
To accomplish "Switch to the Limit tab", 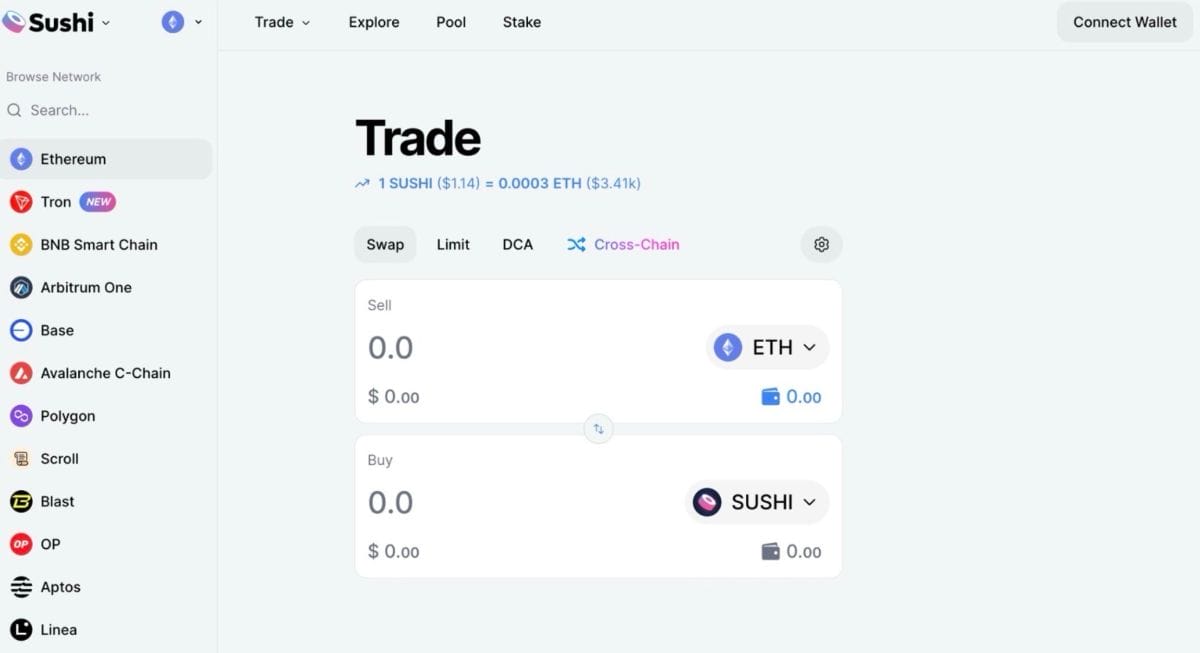I will tap(453, 243).
